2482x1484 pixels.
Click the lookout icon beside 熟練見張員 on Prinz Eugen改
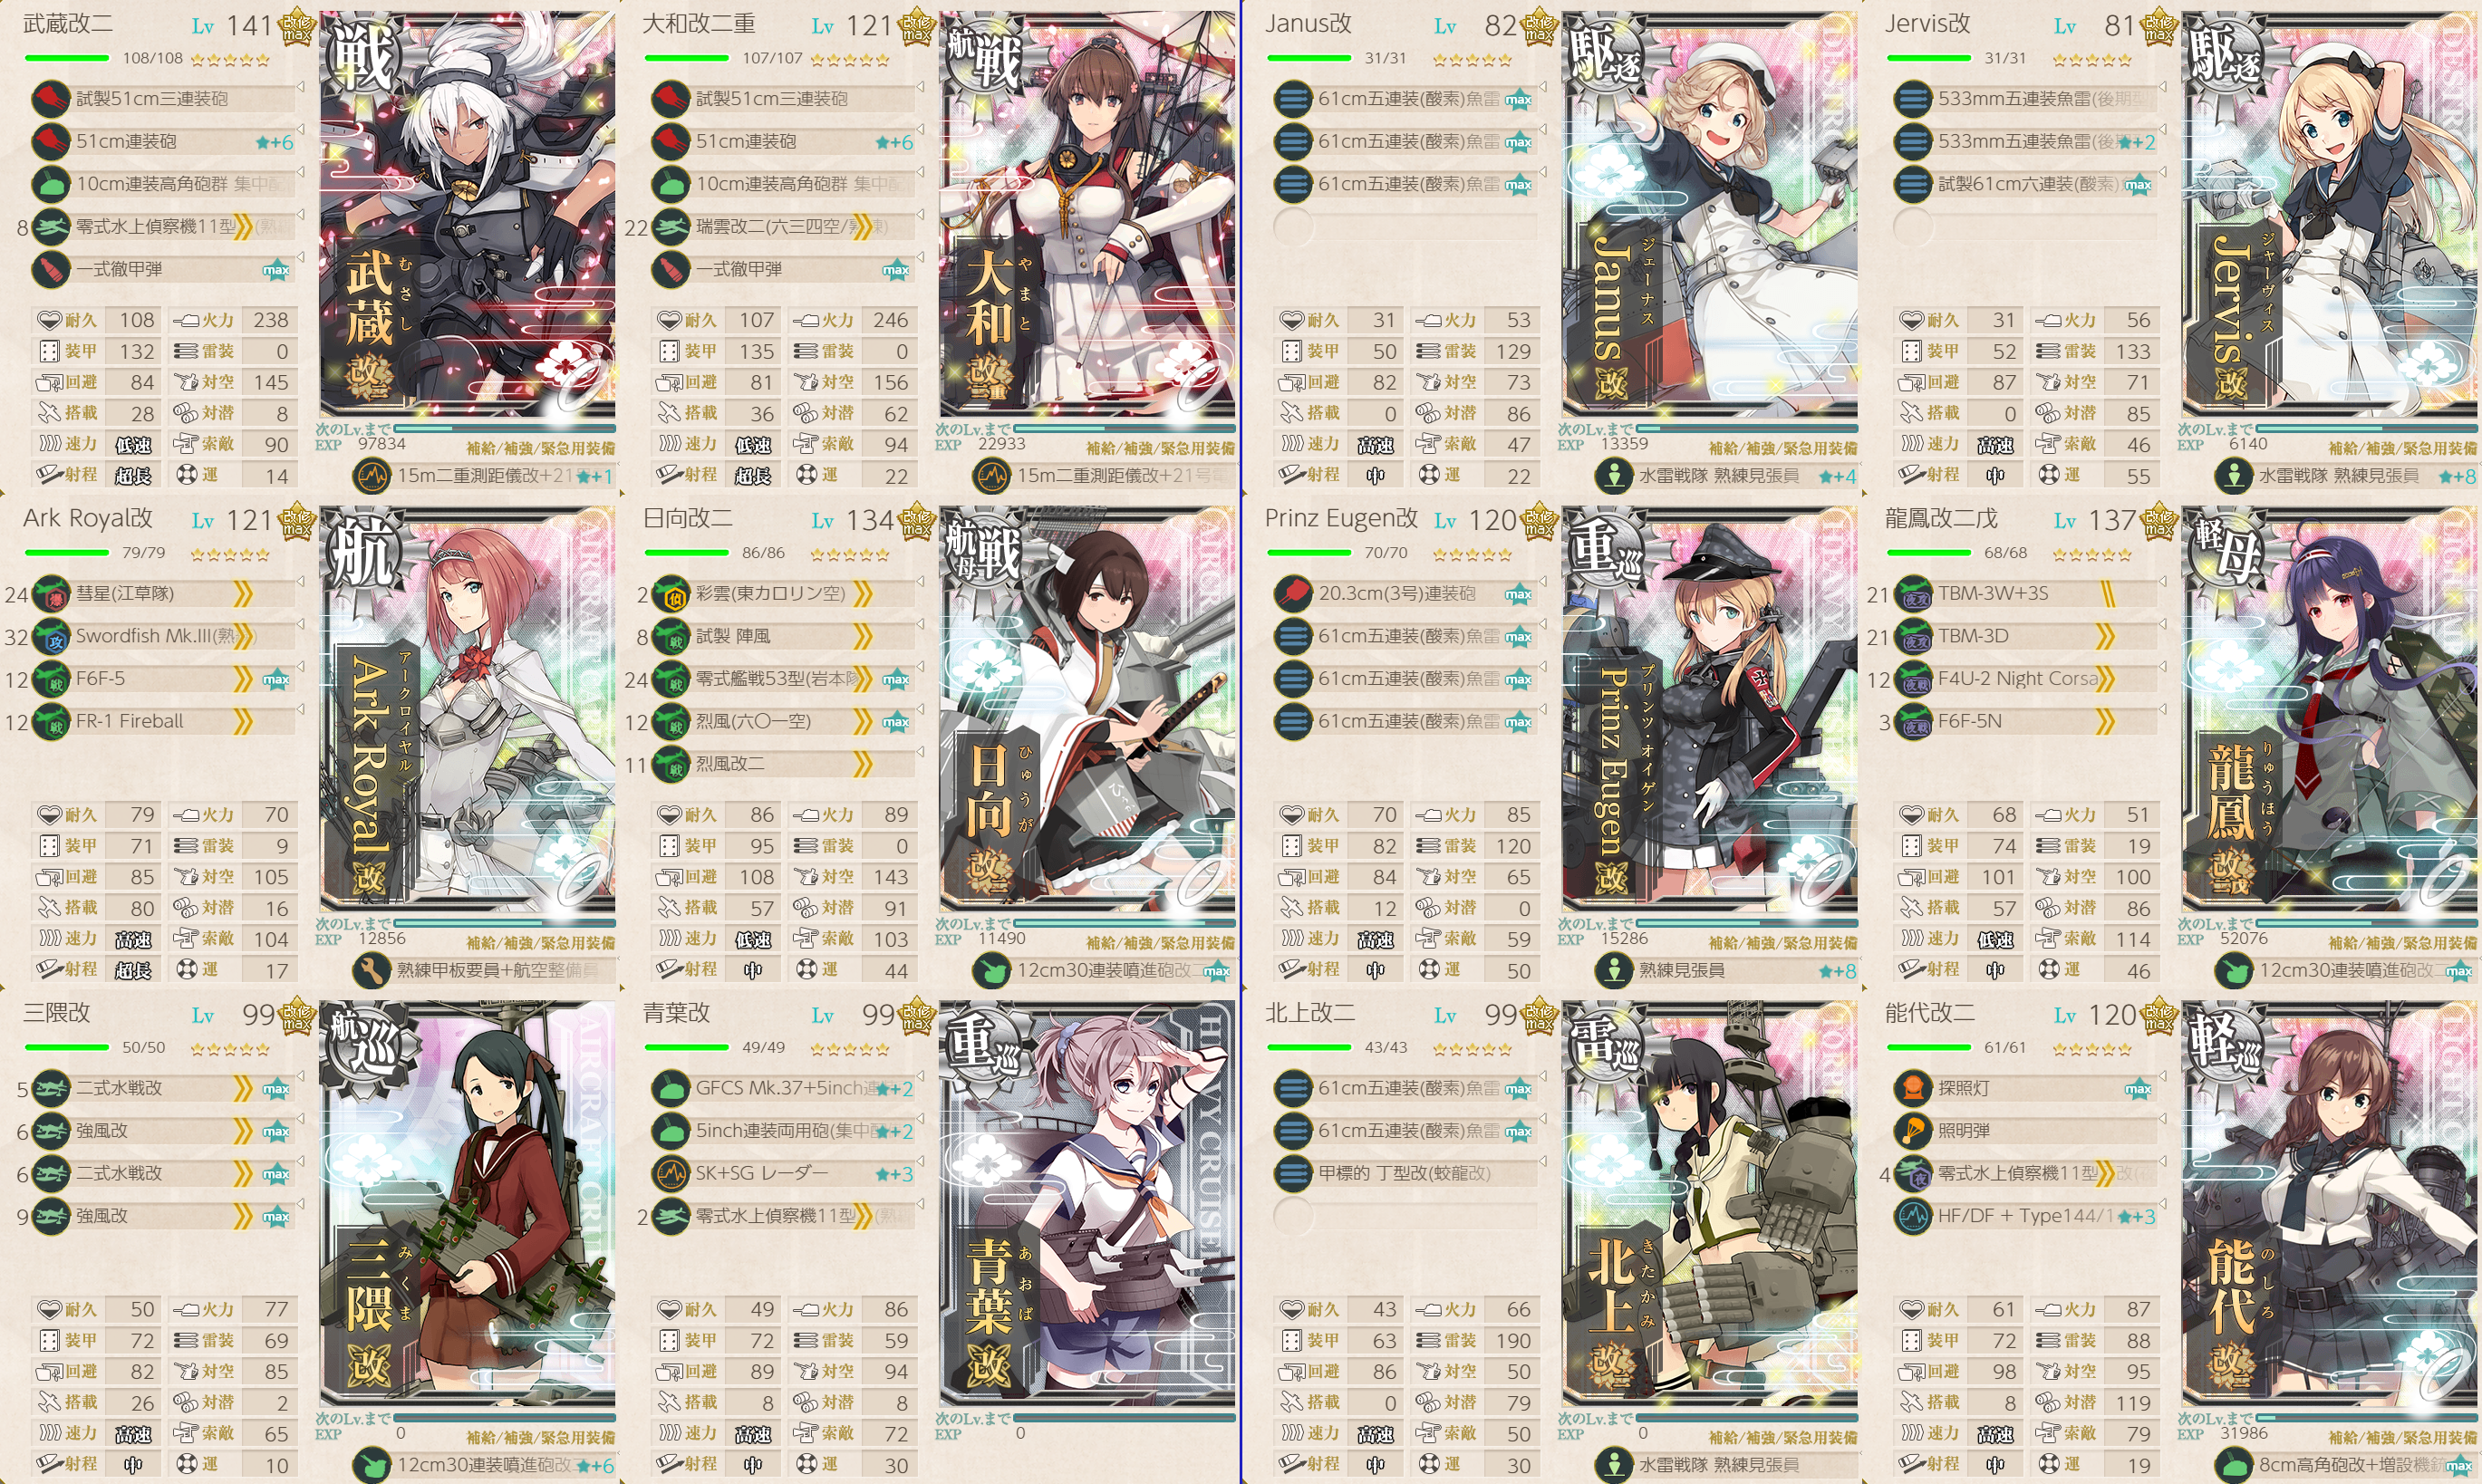[x=1613, y=970]
